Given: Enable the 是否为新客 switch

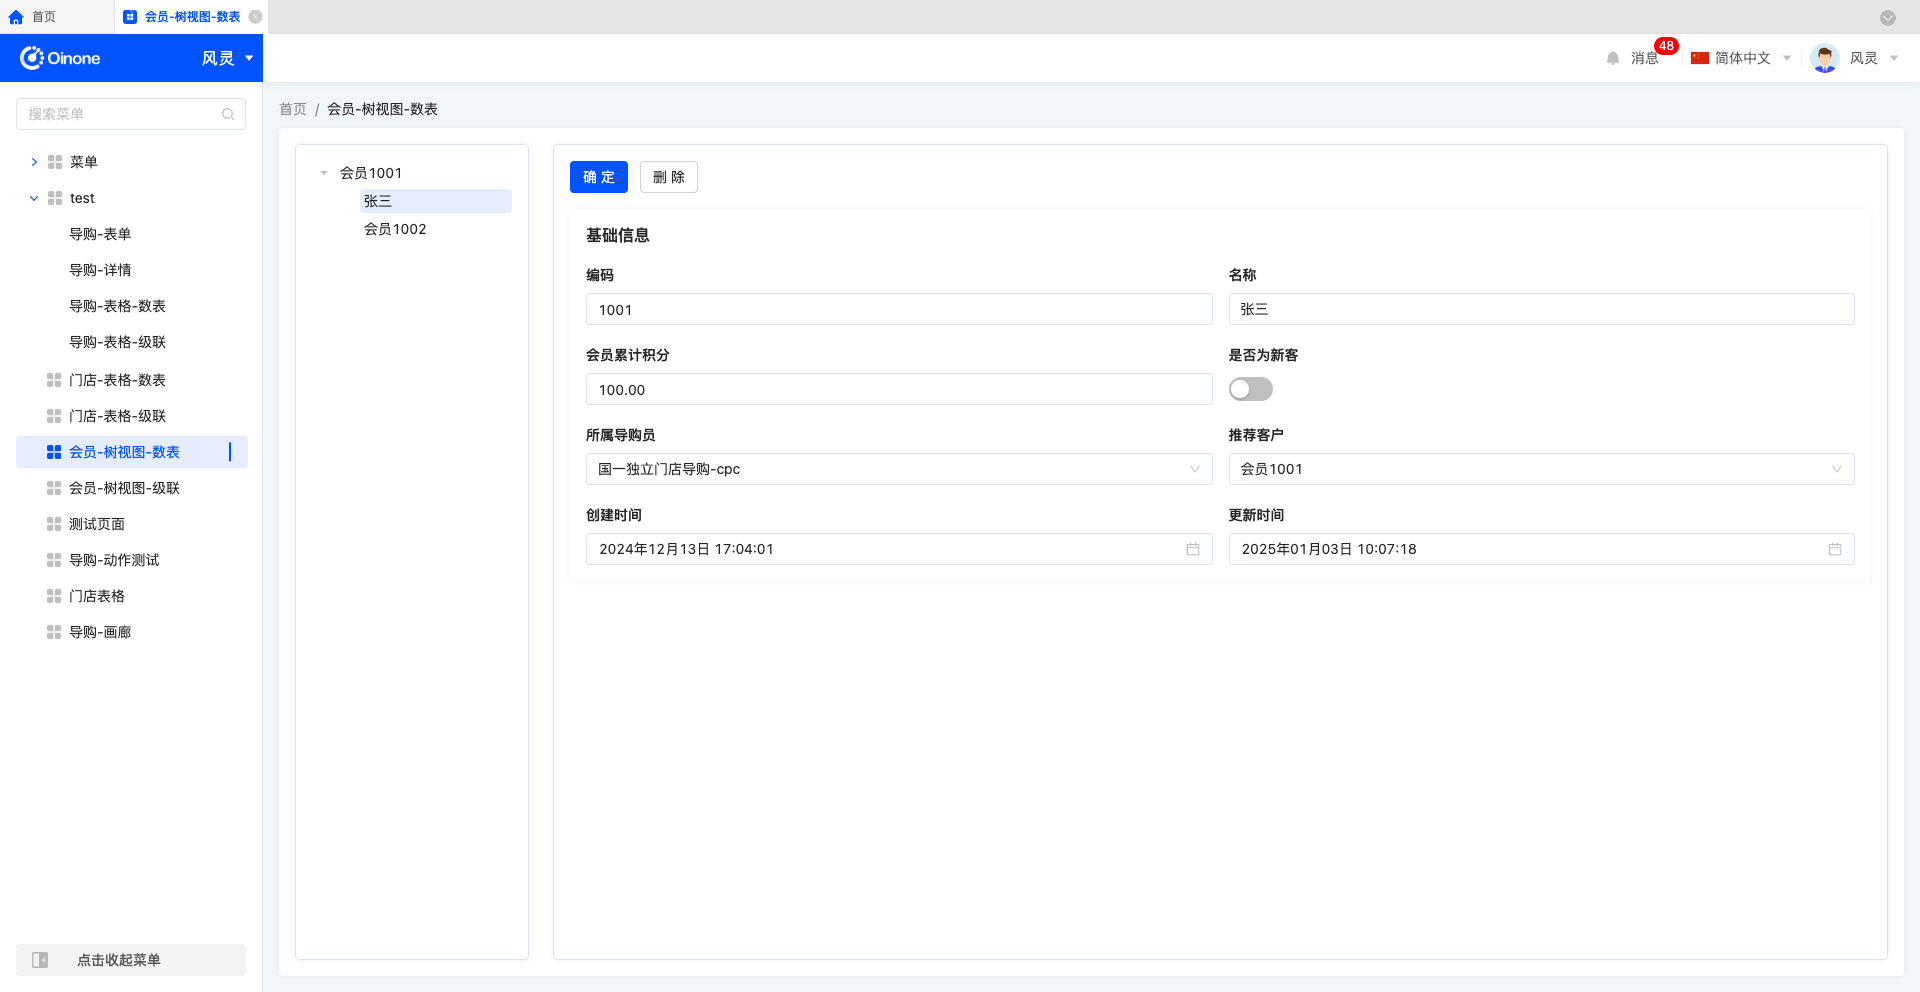Looking at the screenshot, I should point(1250,389).
